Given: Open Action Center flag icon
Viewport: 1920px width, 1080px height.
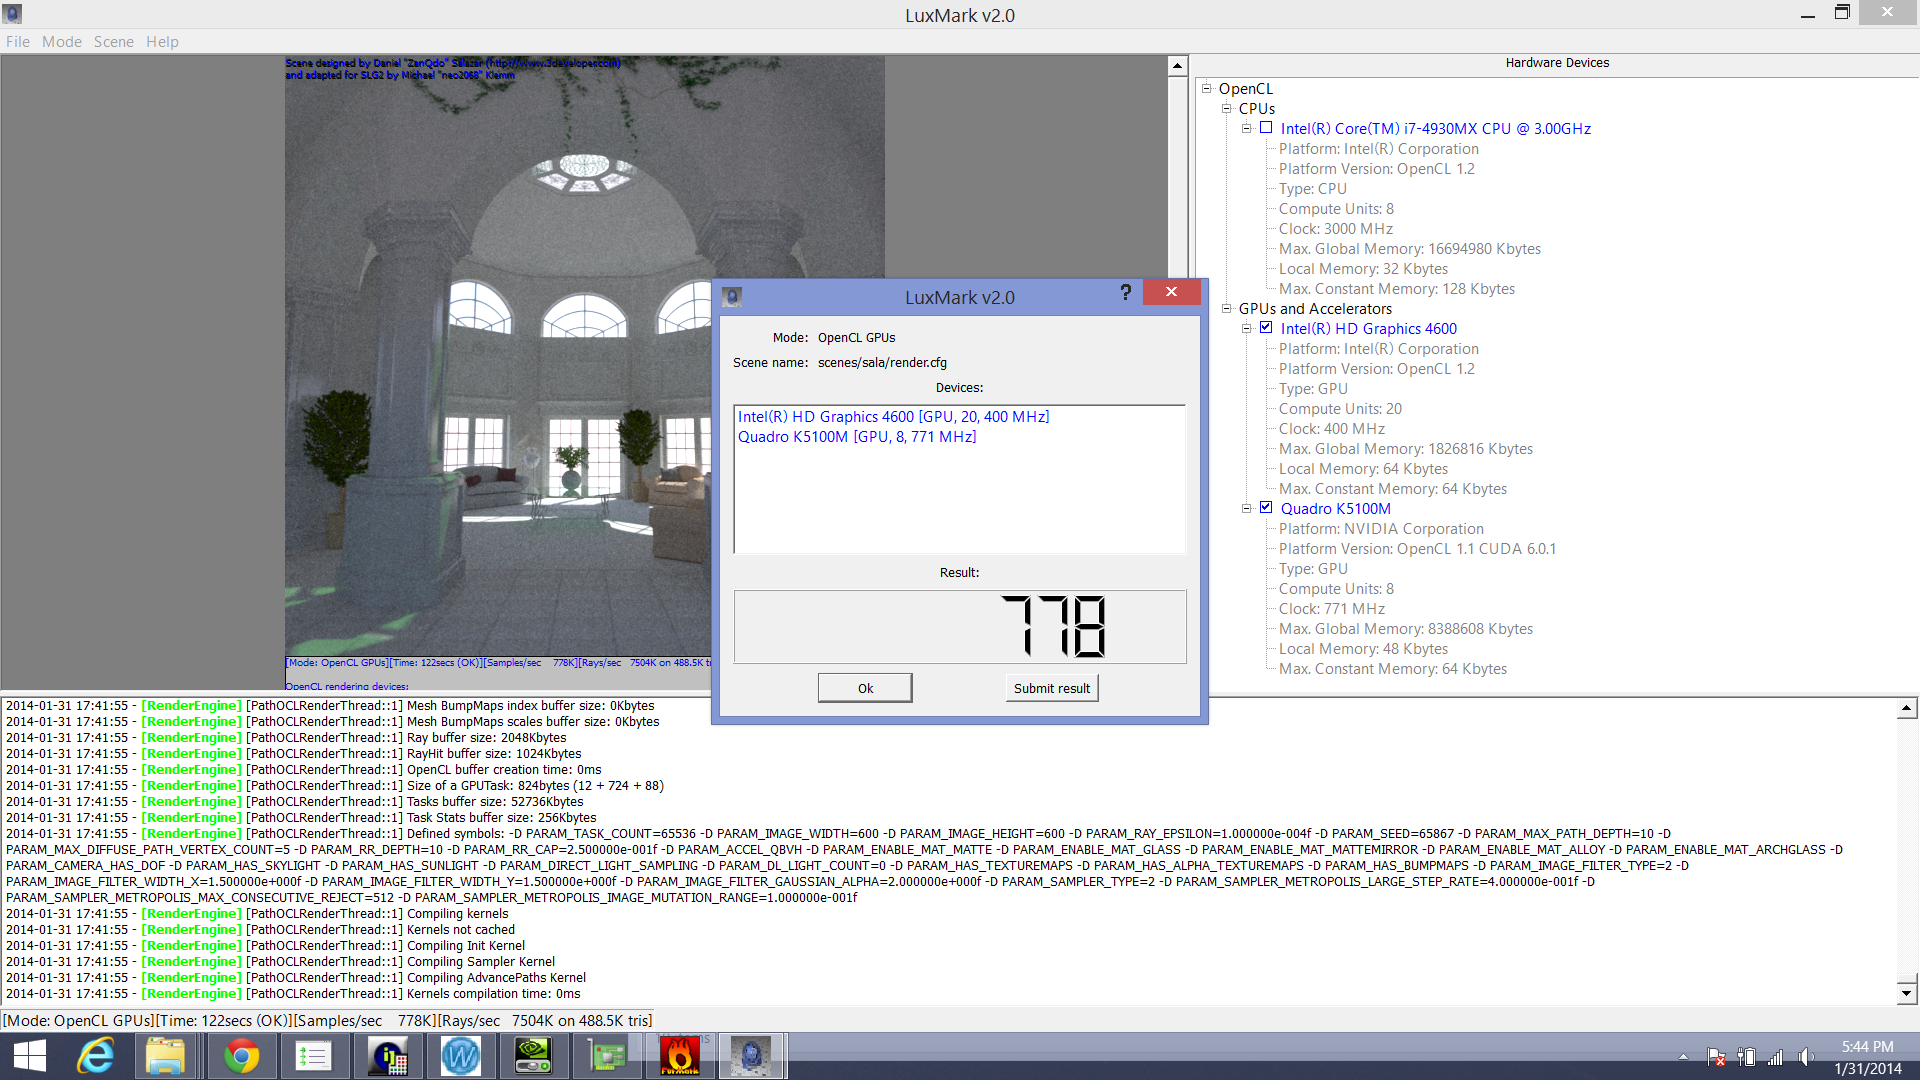Looking at the screenshot, I should (x=1716, y=1057).
